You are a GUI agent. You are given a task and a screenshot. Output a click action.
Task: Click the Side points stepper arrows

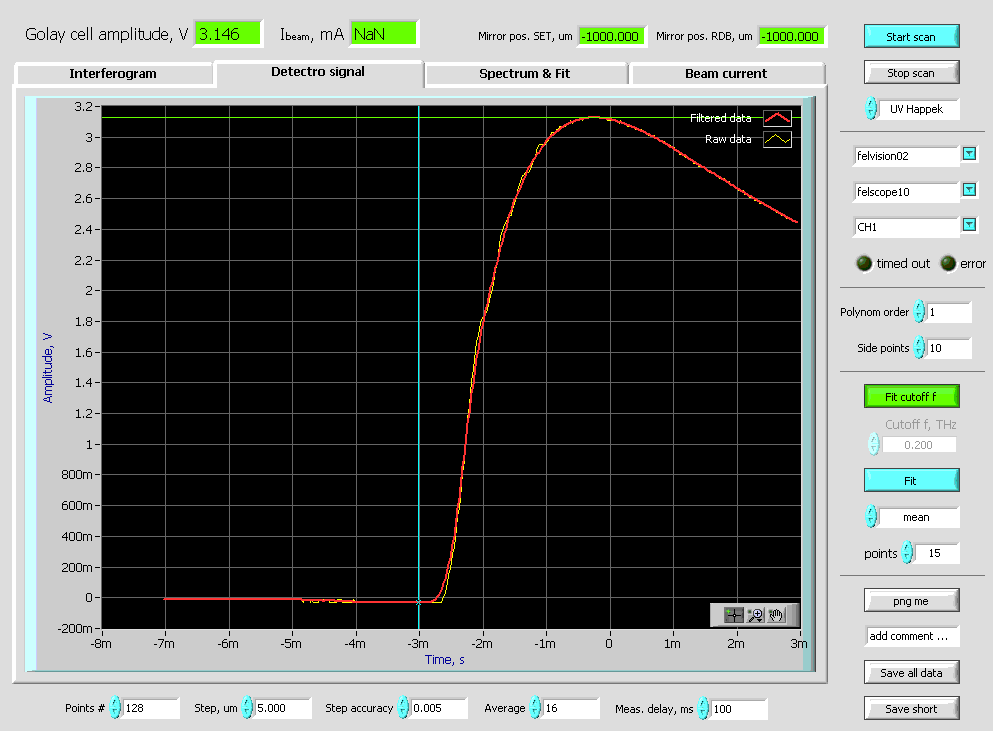click(920, 348)
